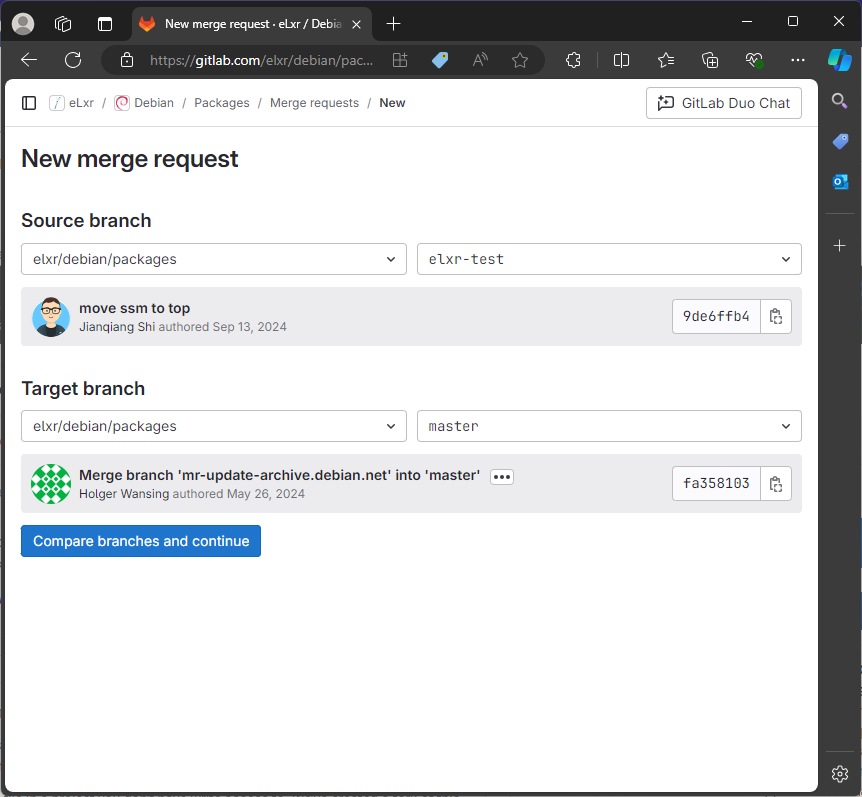Expand the merge commit message ellipsis
The width and height of the screenshot is (862, 797).
[502, 477]
